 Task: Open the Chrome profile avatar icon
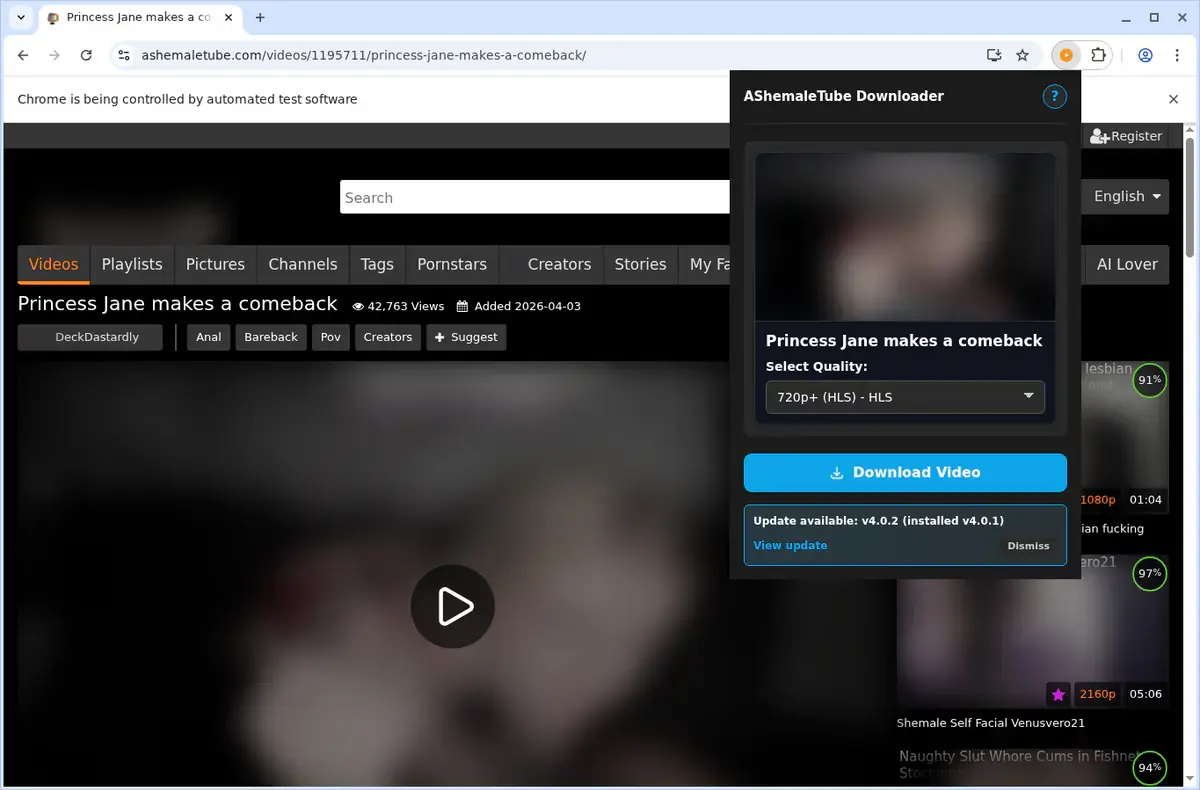coord(1145,55)
